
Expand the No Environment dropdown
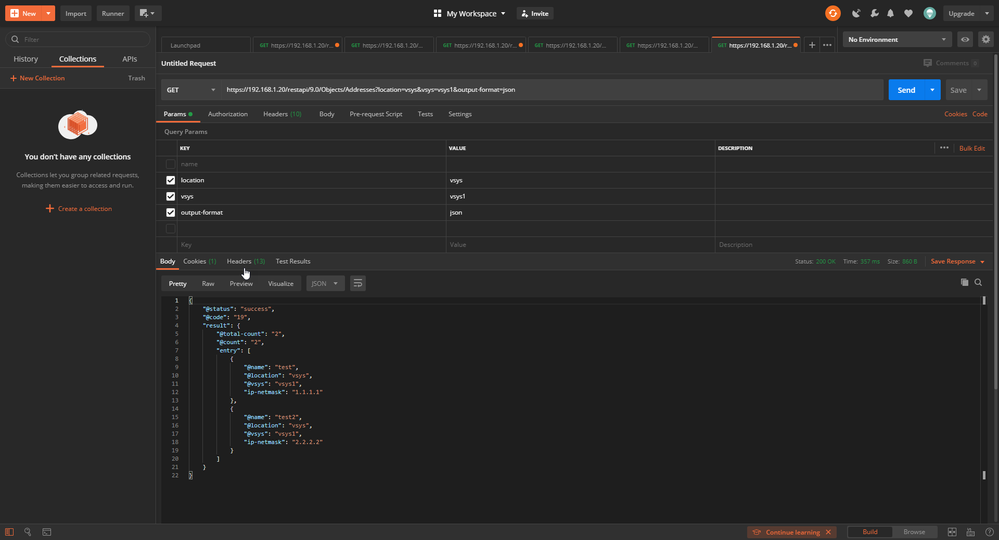coord(897,40)
